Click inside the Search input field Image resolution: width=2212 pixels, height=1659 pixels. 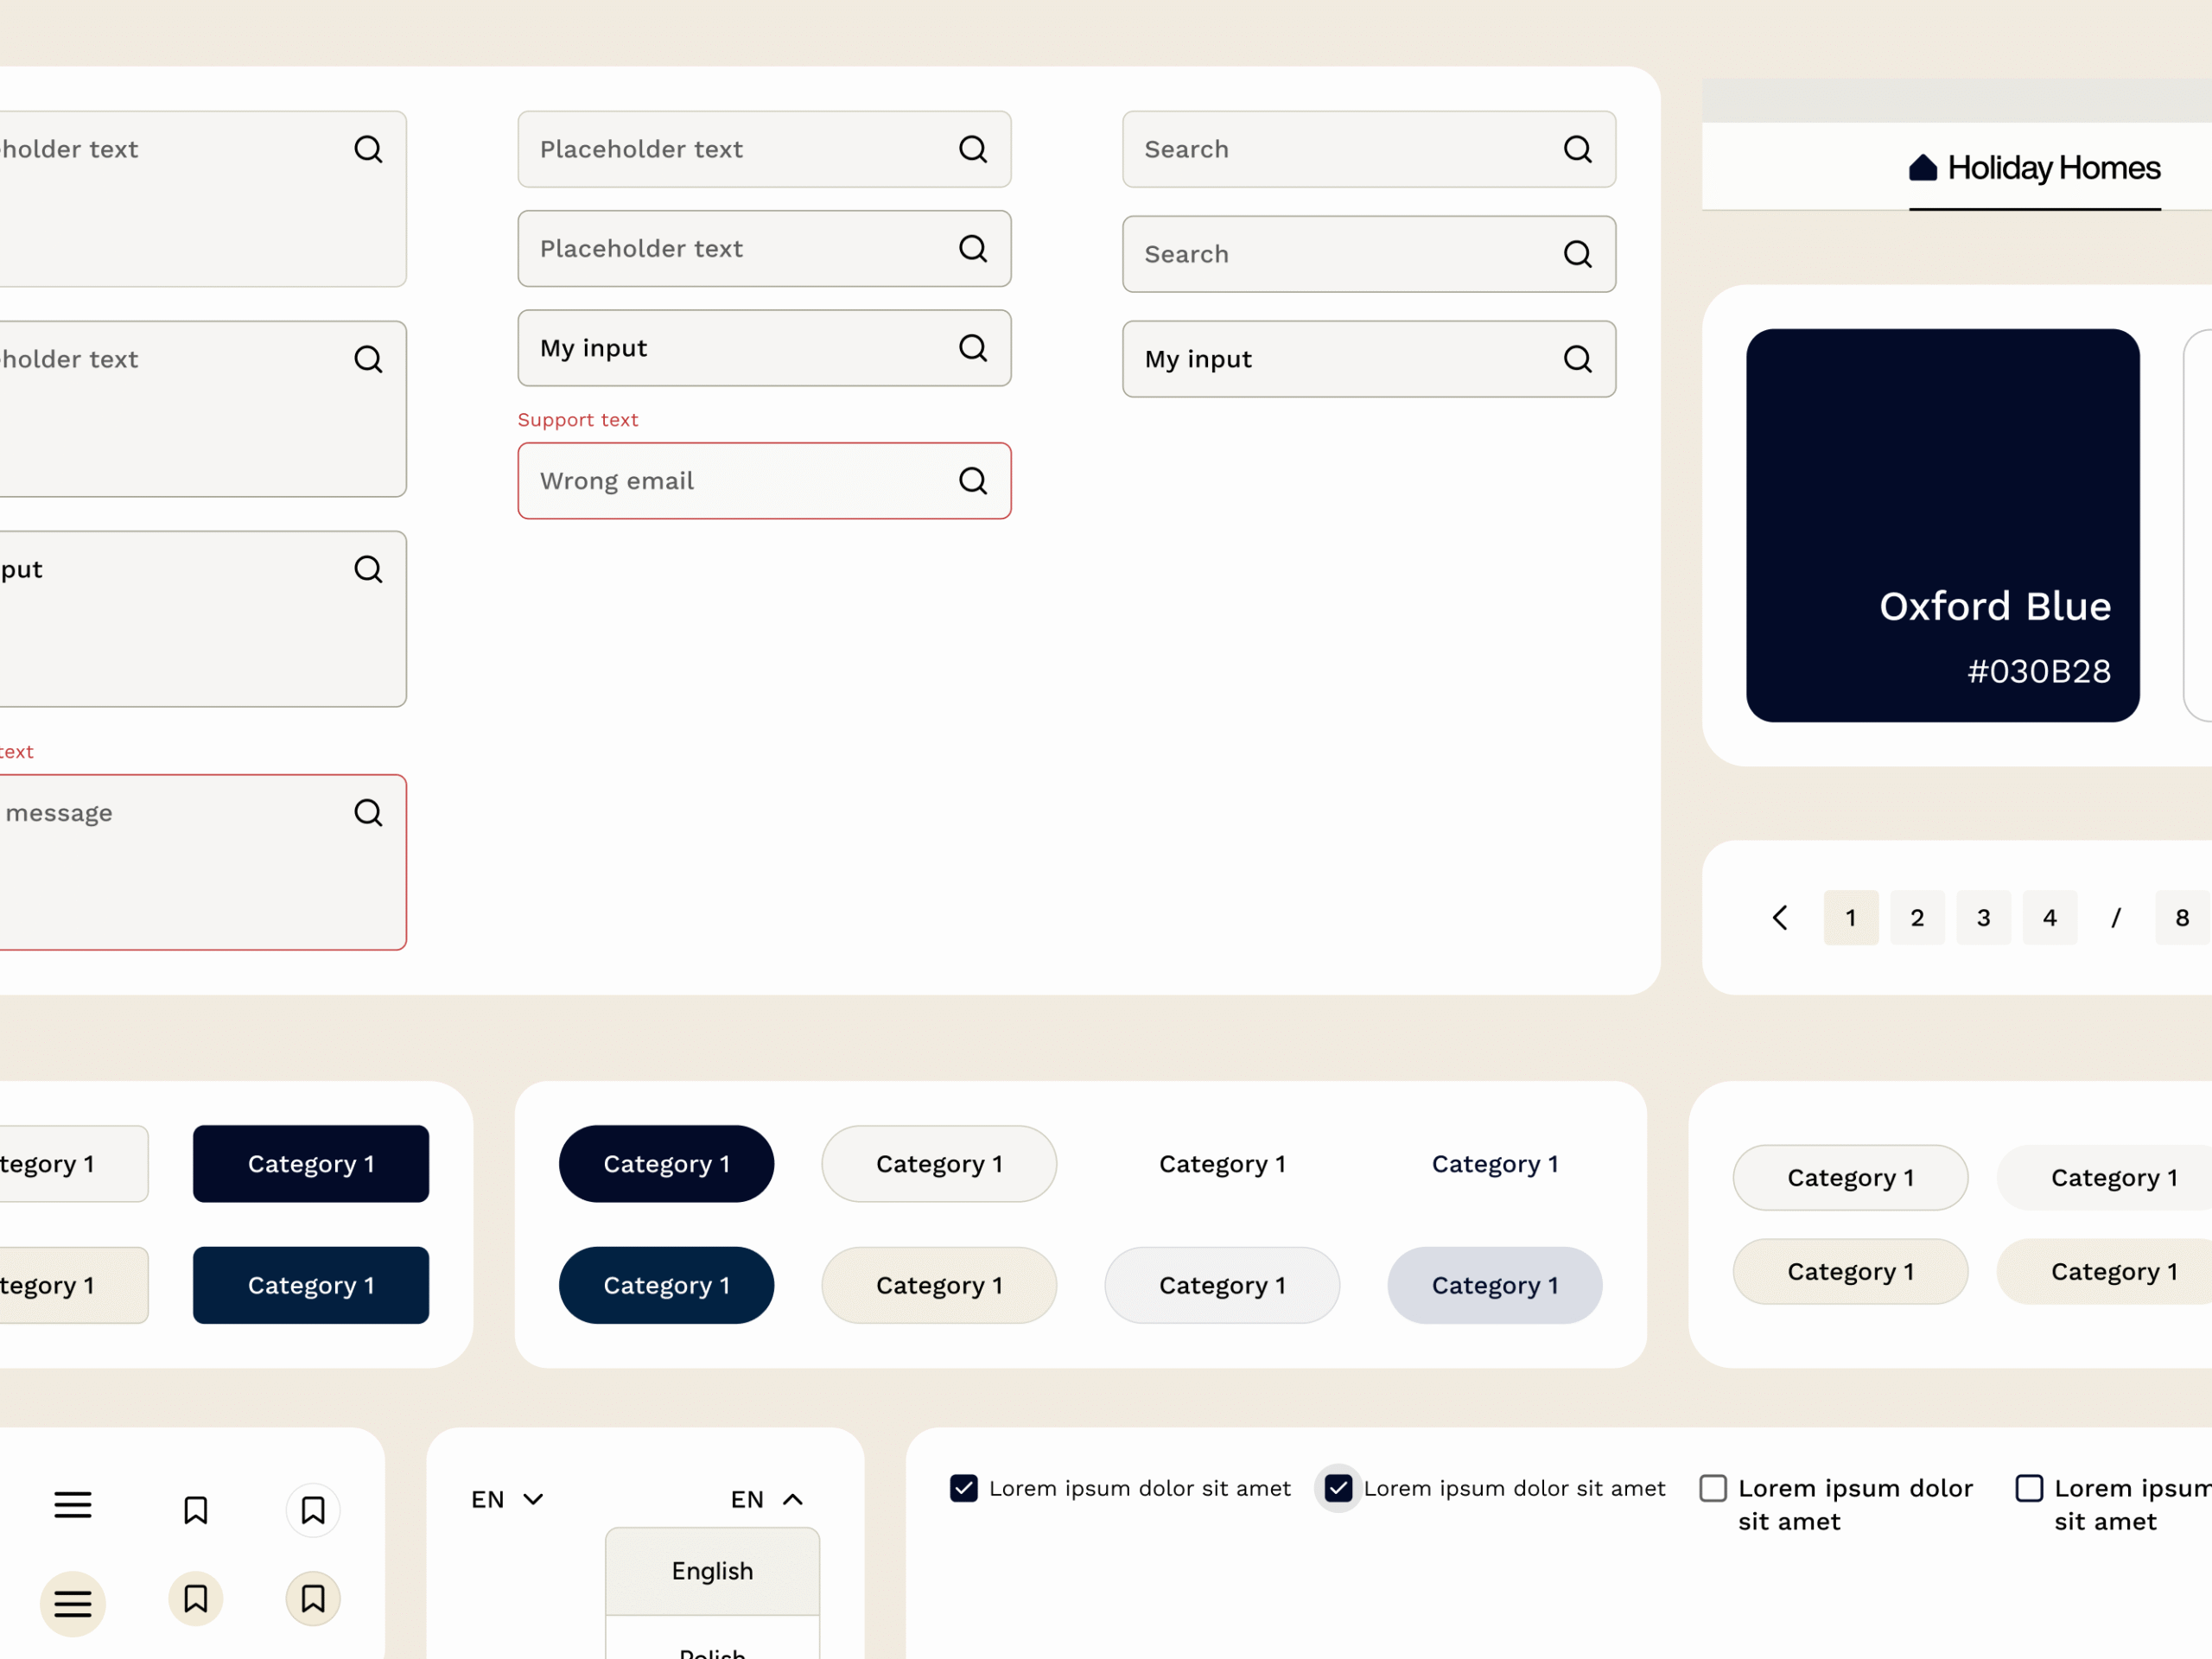(x=1300, y=149)
